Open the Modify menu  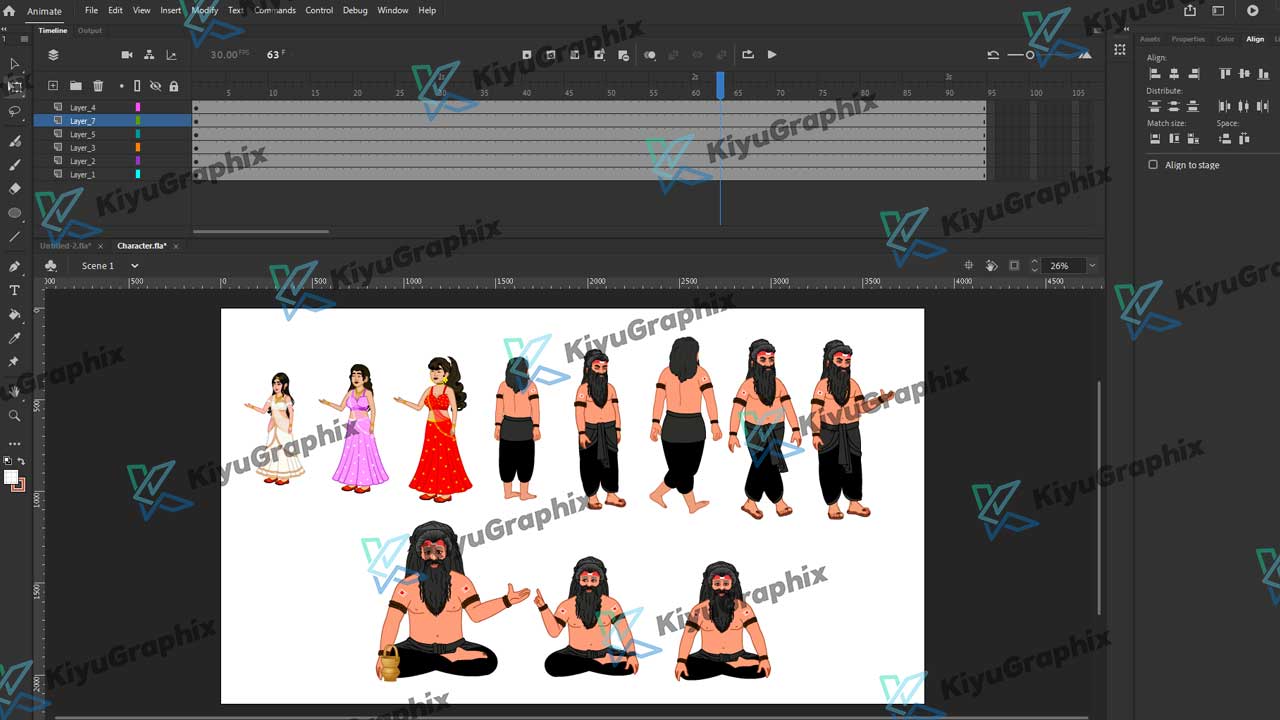point(204,10)
